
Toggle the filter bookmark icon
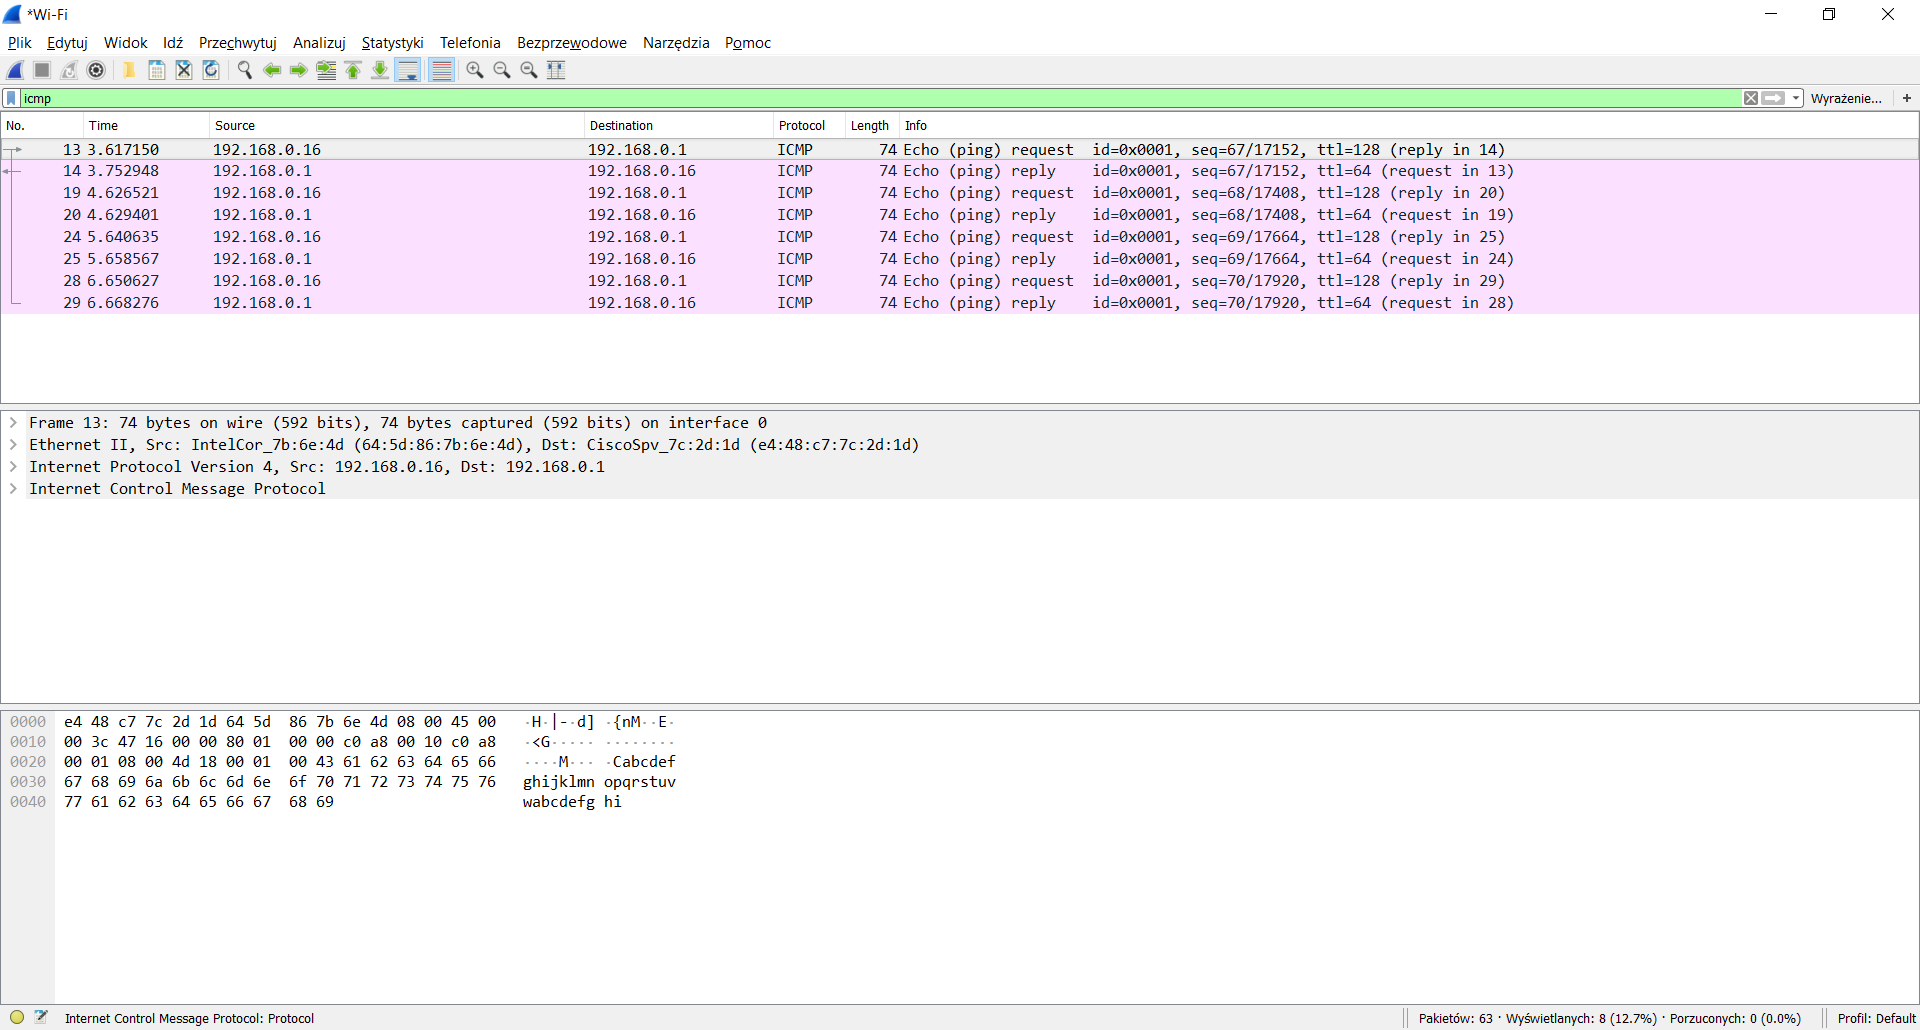coord(11,98)
